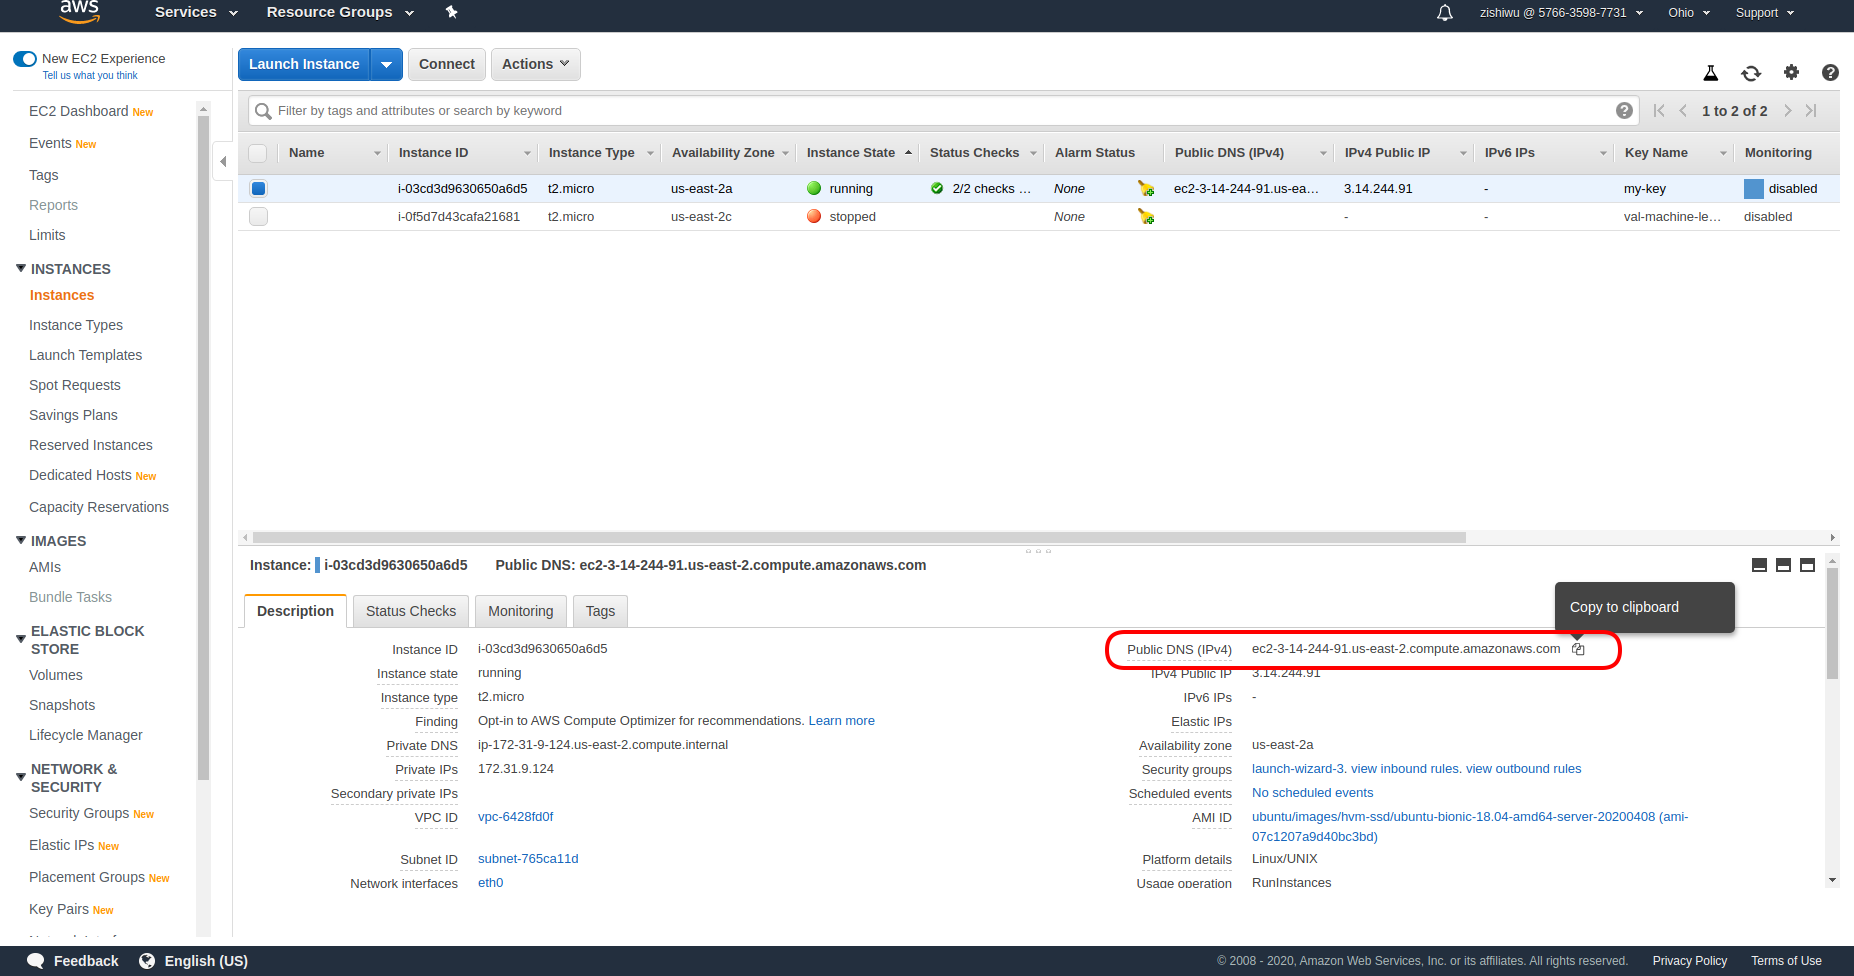Viewport: 1854px width, 976px height.
Task: Click the Connect button
Action: 447,64
